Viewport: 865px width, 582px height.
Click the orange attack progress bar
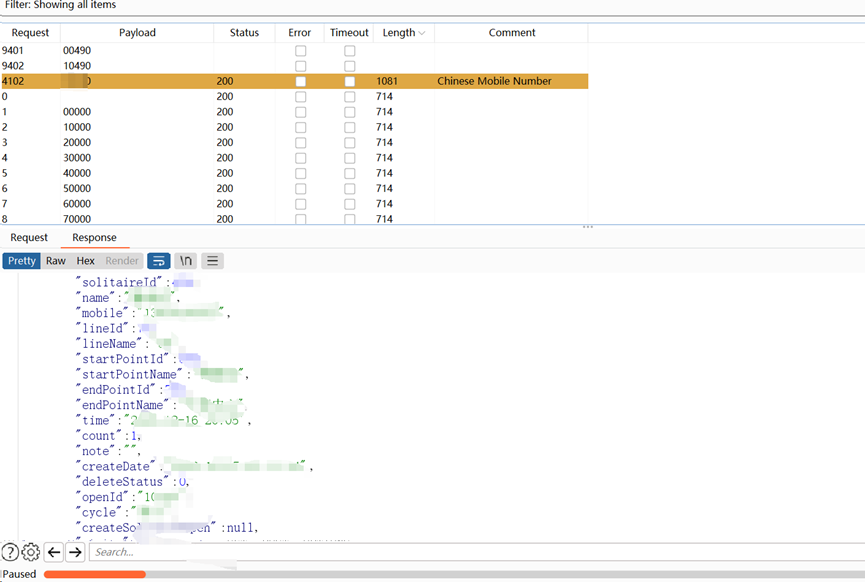tap(95, 574)
